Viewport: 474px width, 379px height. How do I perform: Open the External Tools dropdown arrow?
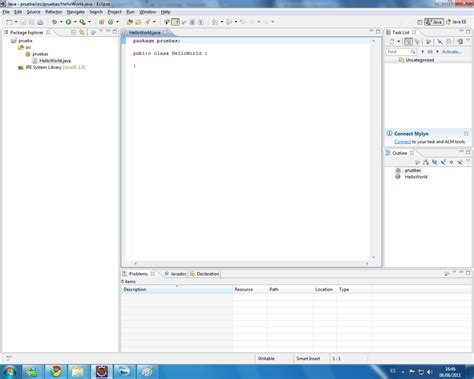[89, 22]
